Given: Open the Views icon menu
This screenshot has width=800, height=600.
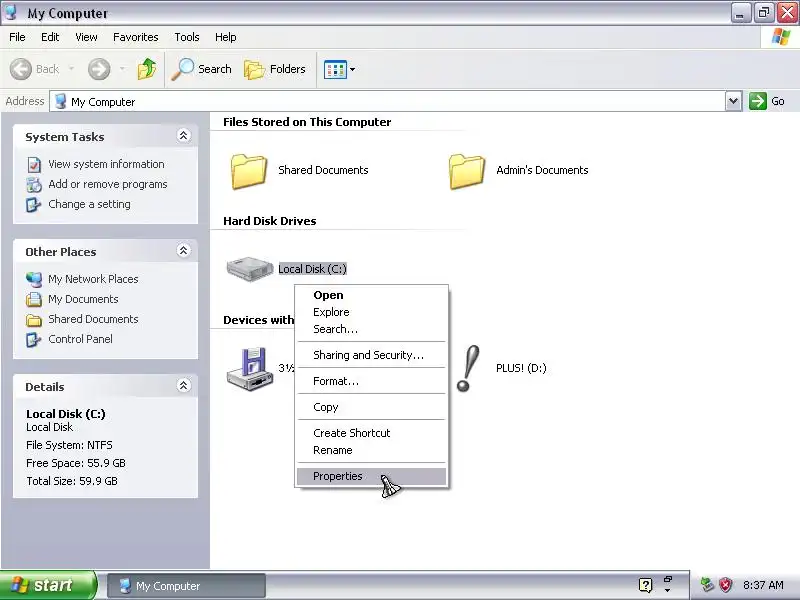Looking at the screenshot, I should [335, 69].
